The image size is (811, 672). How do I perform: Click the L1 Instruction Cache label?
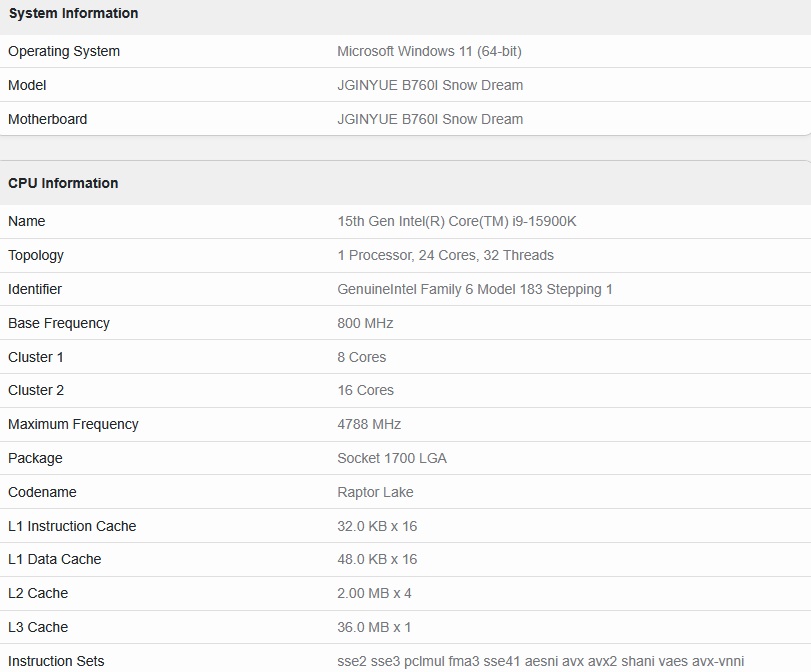(x=72, y=526)
